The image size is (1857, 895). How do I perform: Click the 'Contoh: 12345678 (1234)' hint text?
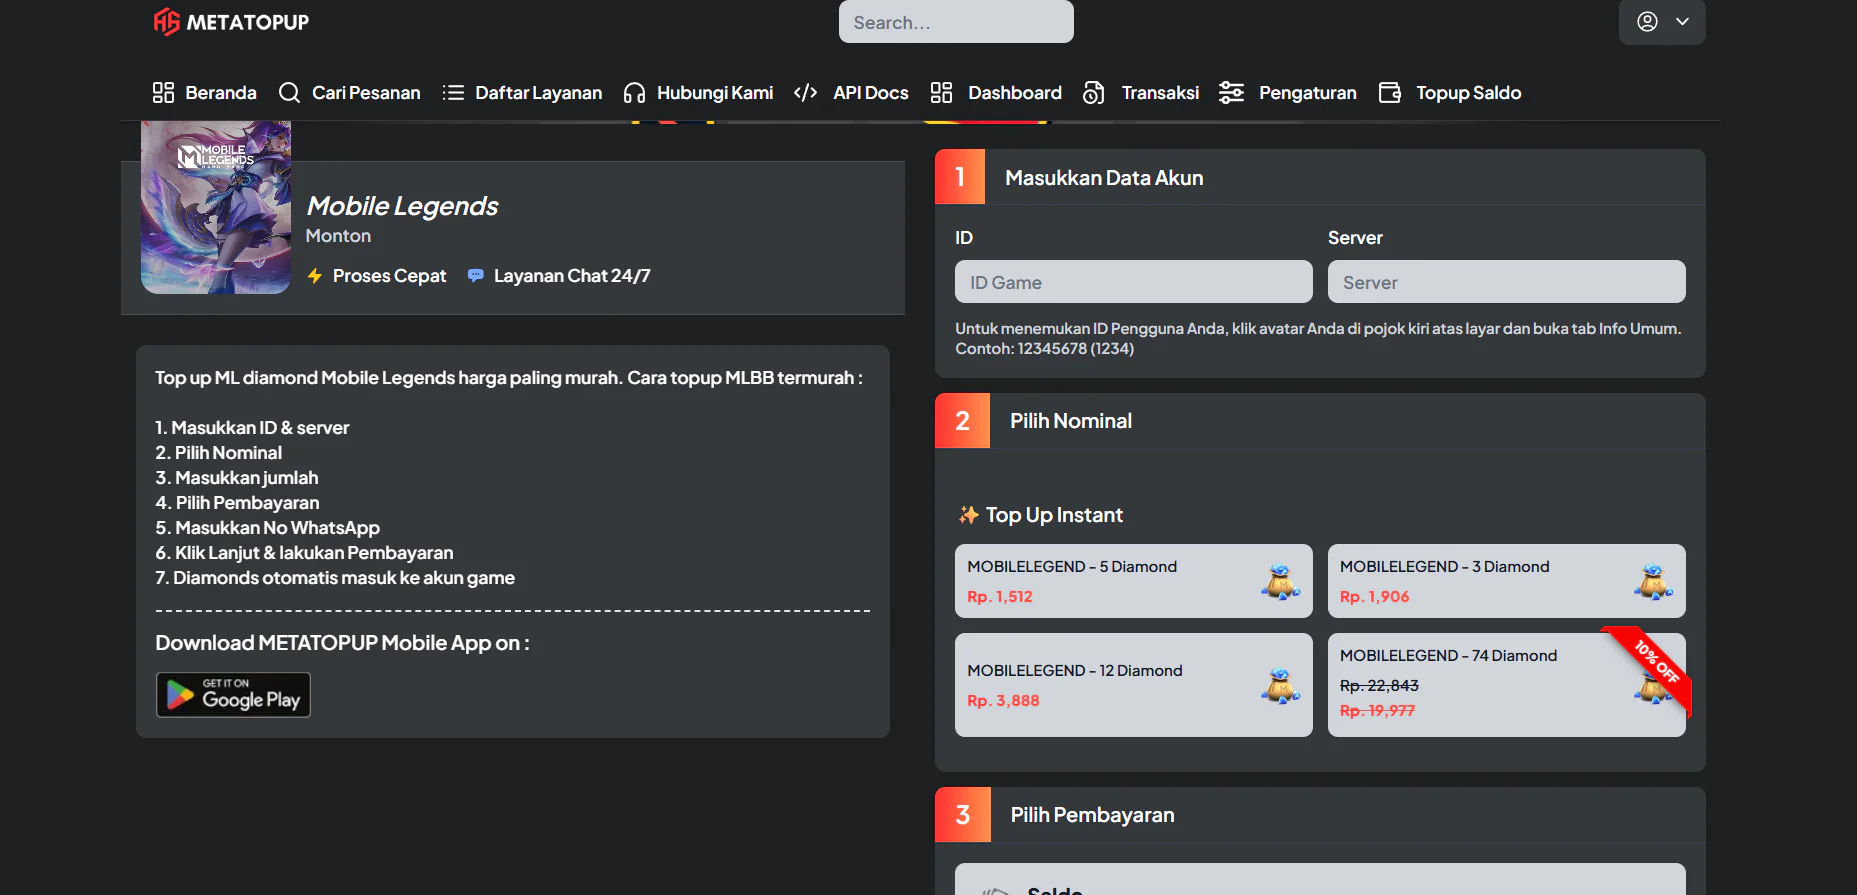(1044, 349)
